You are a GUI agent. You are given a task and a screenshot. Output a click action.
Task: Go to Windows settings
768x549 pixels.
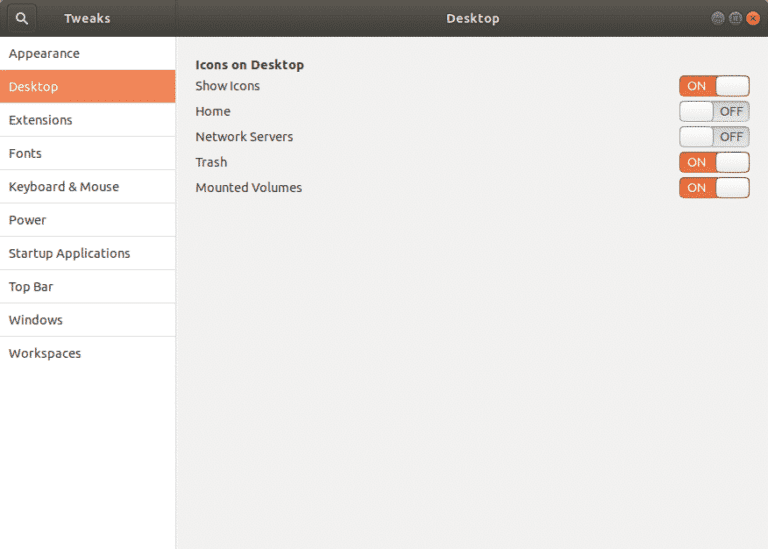click(x=88, y=320)
